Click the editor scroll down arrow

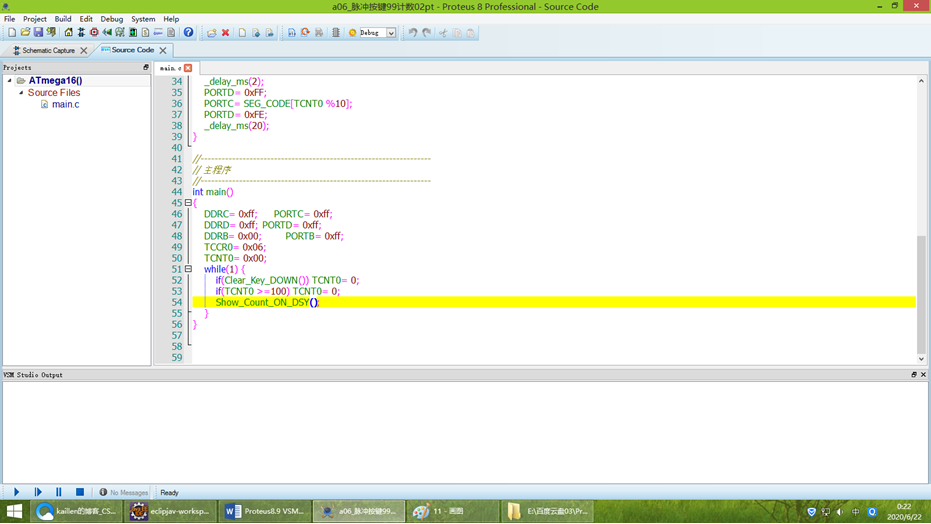point(921,358)
